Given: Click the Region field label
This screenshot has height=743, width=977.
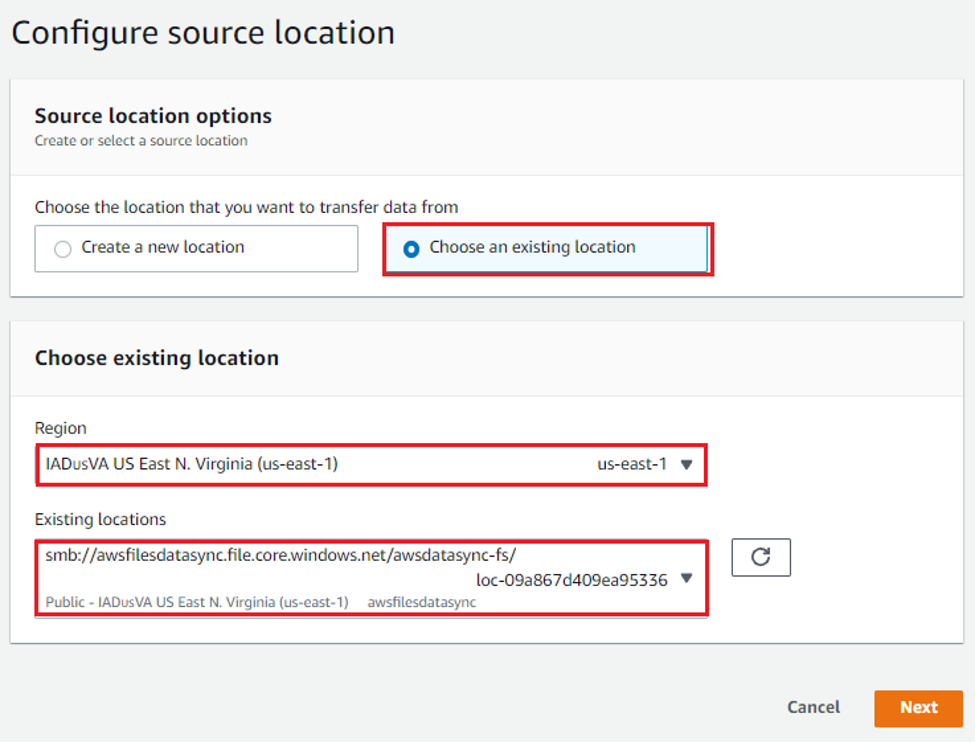Looking at the screenshot, I should click(x=60, y=428).
